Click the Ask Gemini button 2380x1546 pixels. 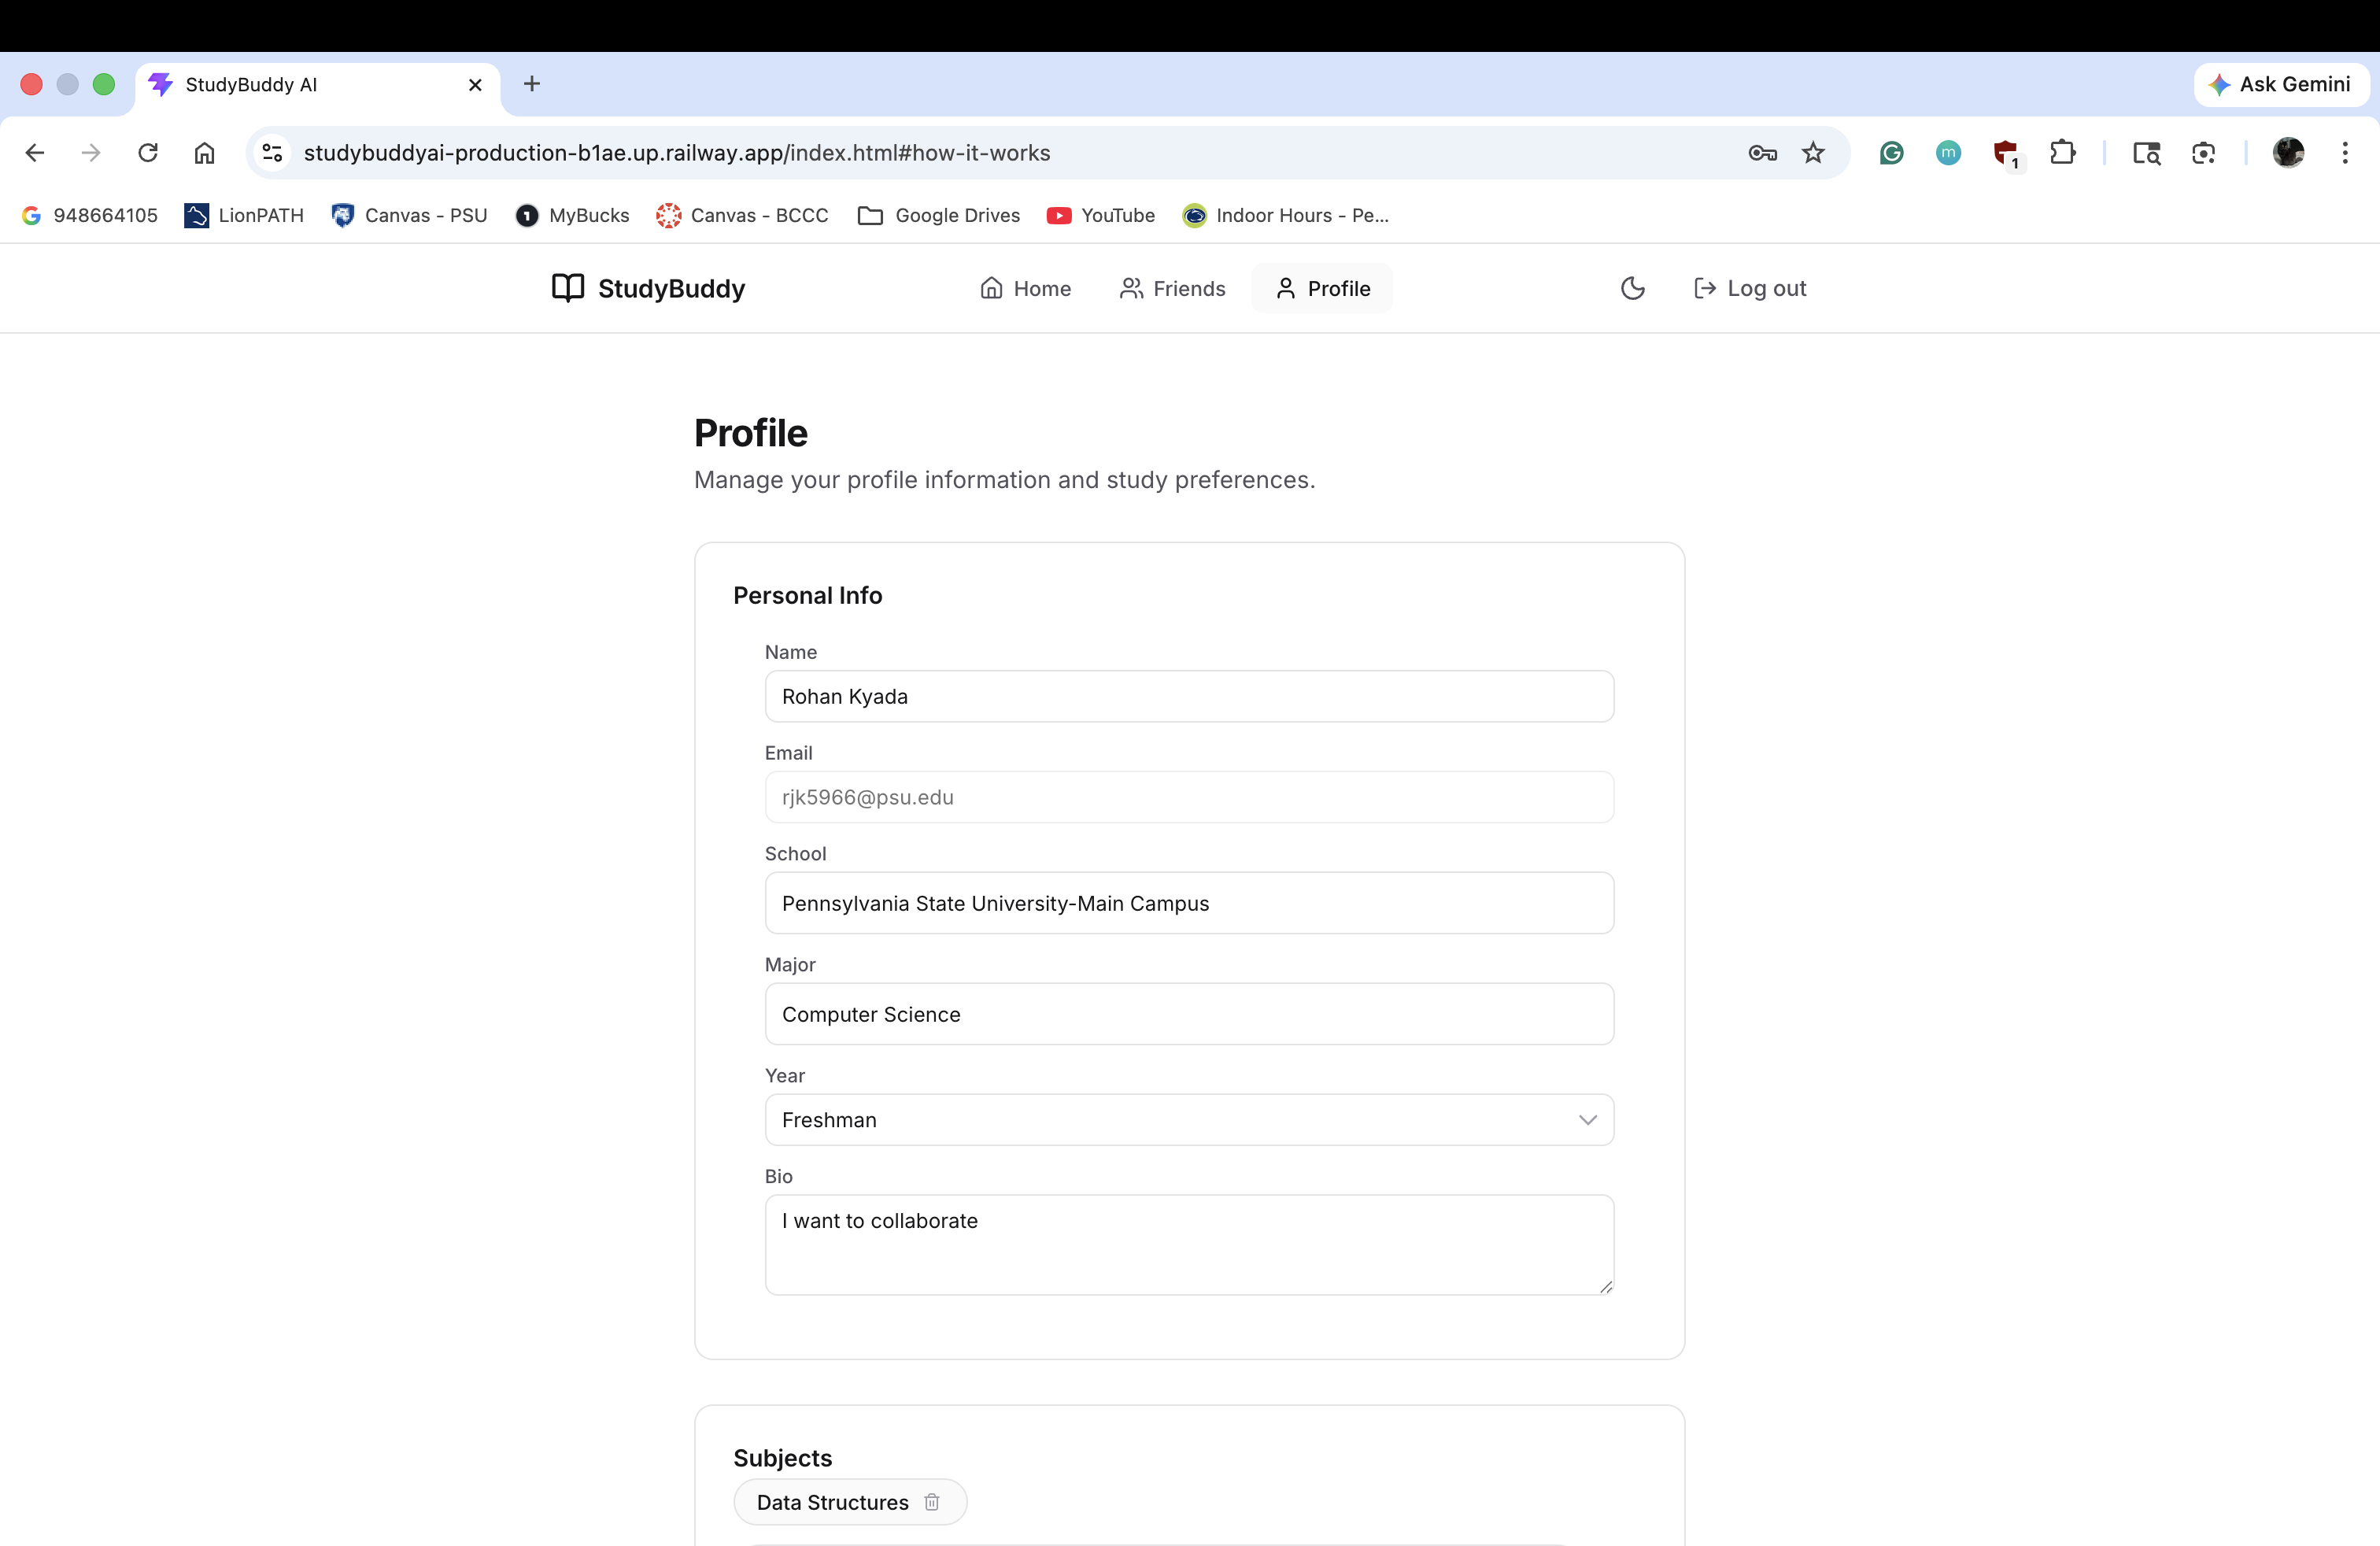tap(2281, 84)
